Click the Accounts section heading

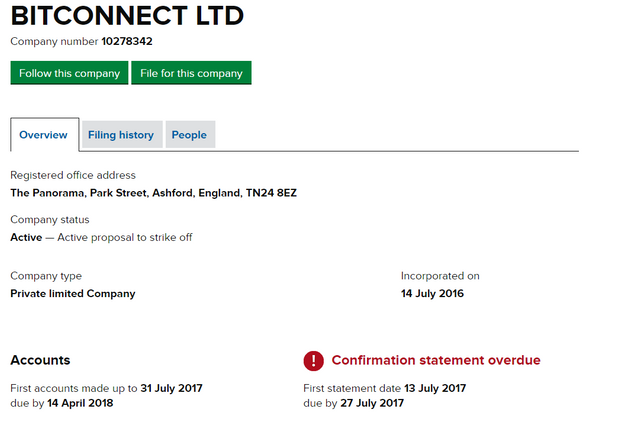(40, 360)
